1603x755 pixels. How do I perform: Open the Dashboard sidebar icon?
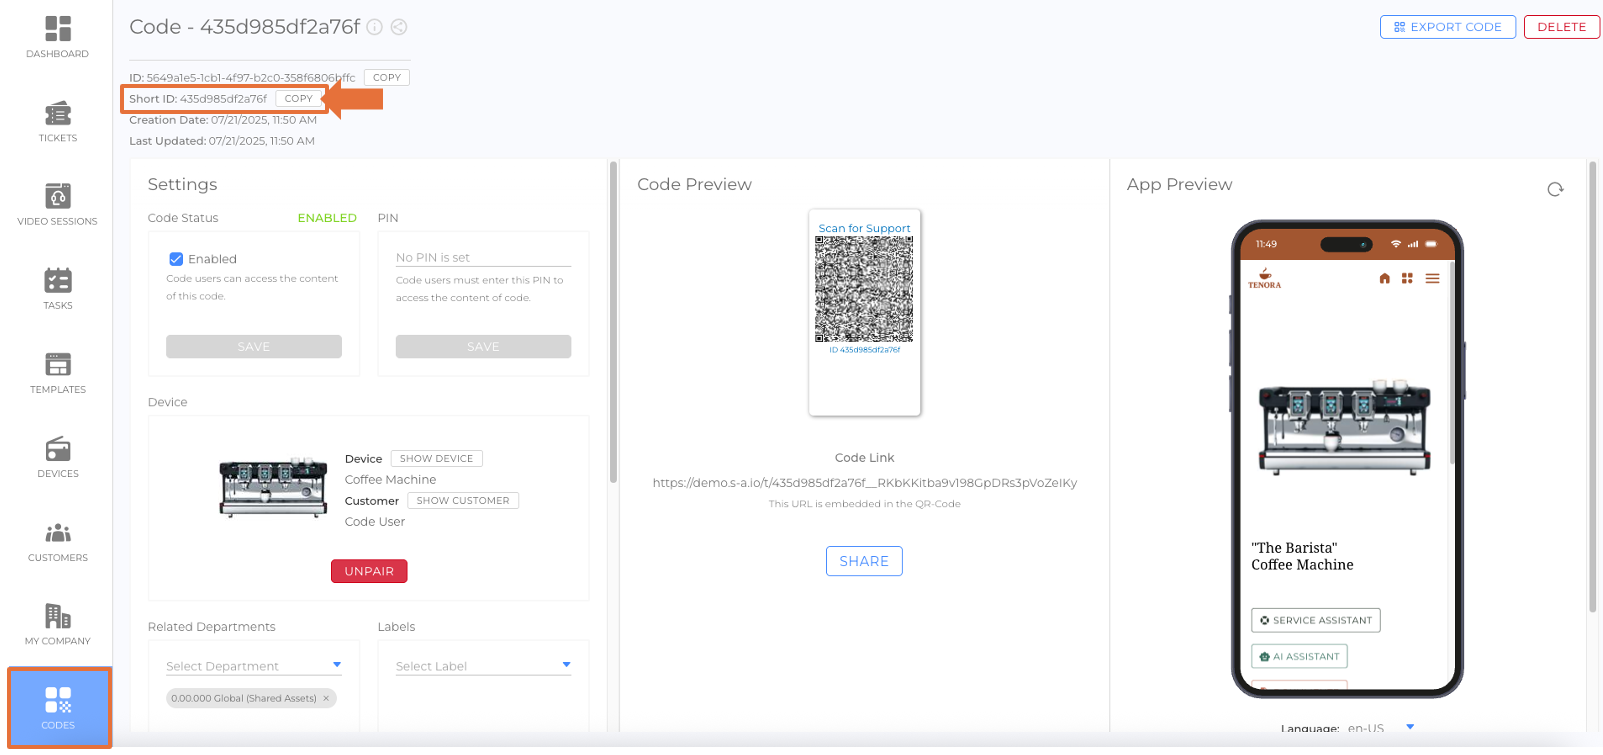[x=58, y=36]
